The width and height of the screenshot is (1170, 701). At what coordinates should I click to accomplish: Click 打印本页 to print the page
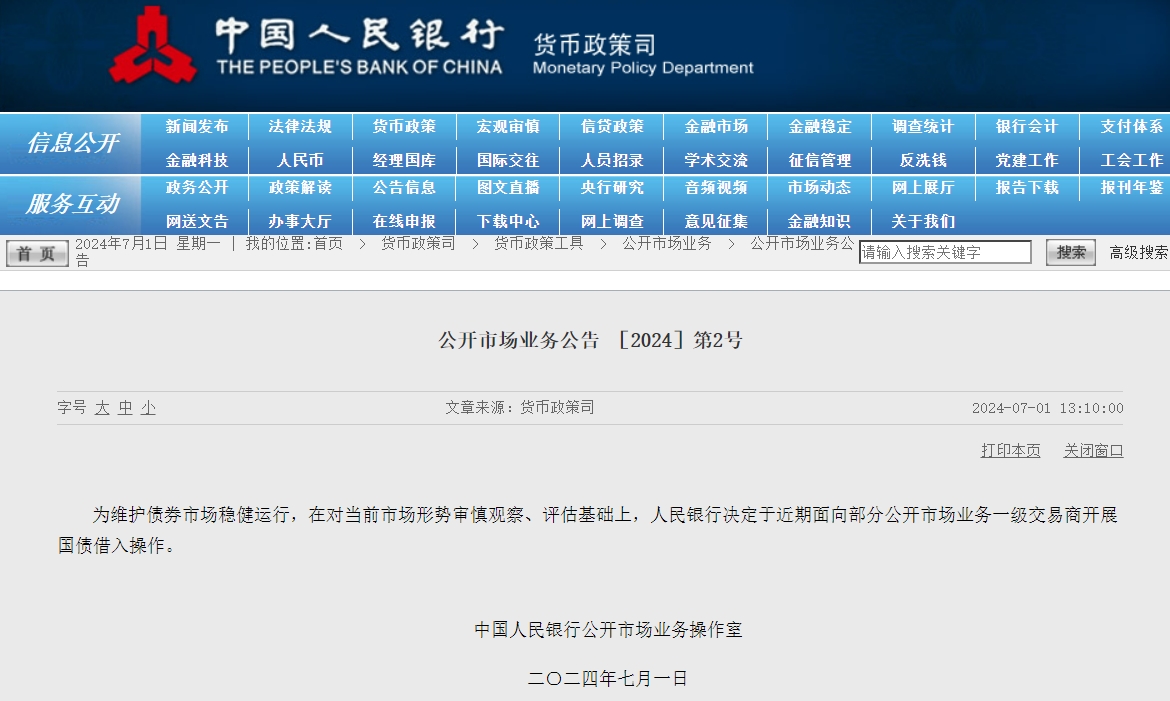(1010, 451)
